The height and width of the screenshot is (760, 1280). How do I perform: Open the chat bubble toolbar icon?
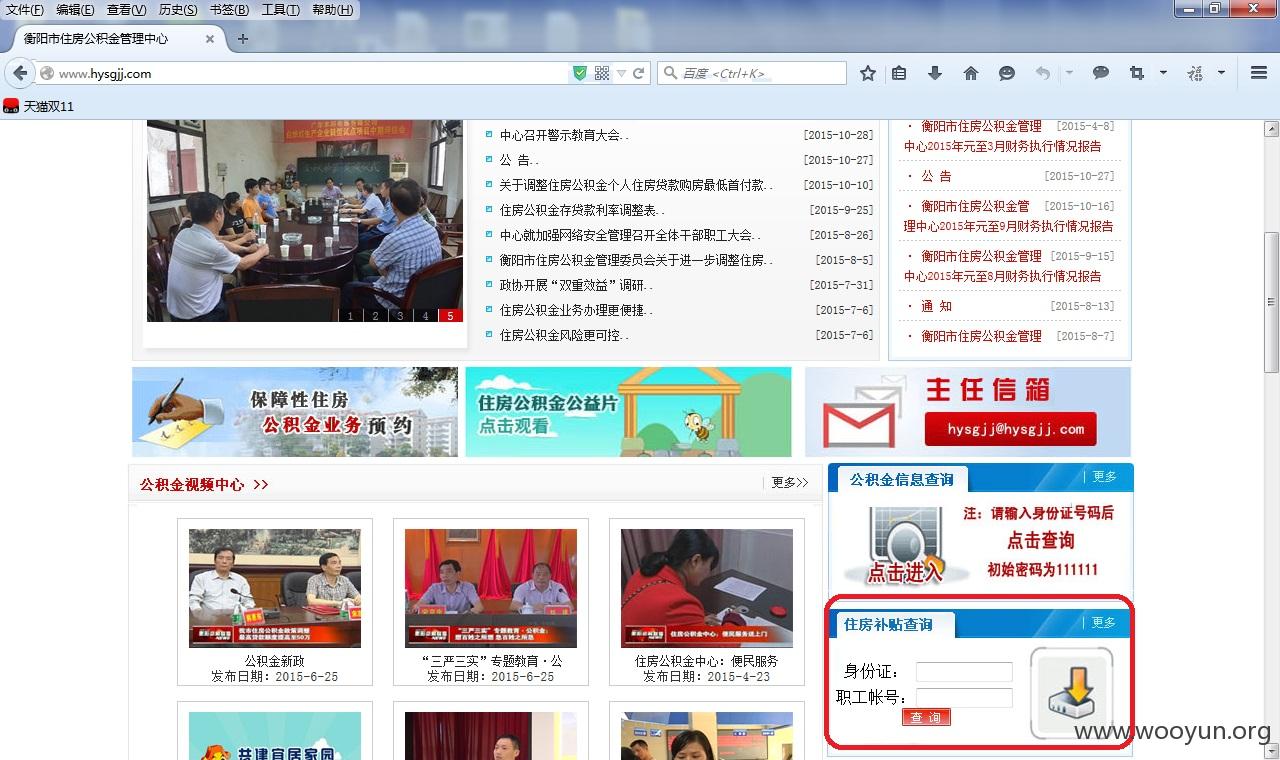pyautogui.click(x=1101, y=73)
